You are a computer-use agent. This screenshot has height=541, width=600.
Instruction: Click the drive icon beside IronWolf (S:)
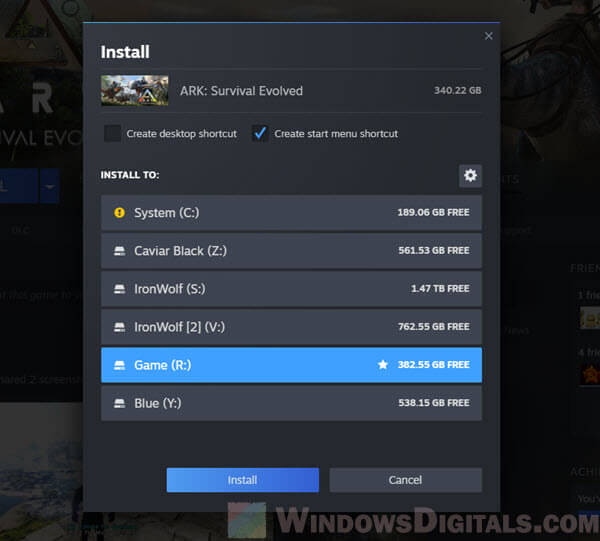coord(119,289)
